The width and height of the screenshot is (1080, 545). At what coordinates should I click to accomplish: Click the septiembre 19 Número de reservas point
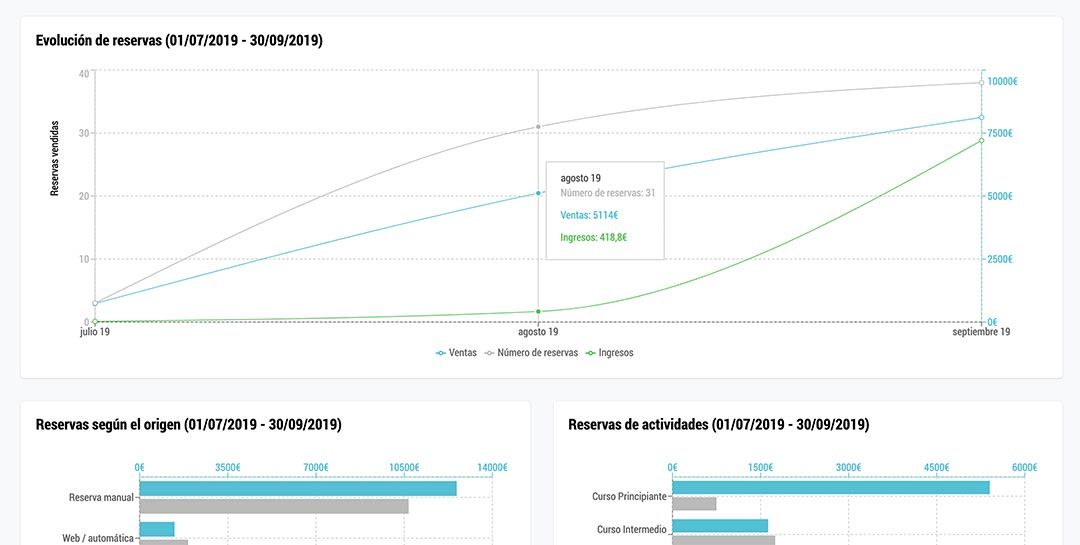(981, 83)
